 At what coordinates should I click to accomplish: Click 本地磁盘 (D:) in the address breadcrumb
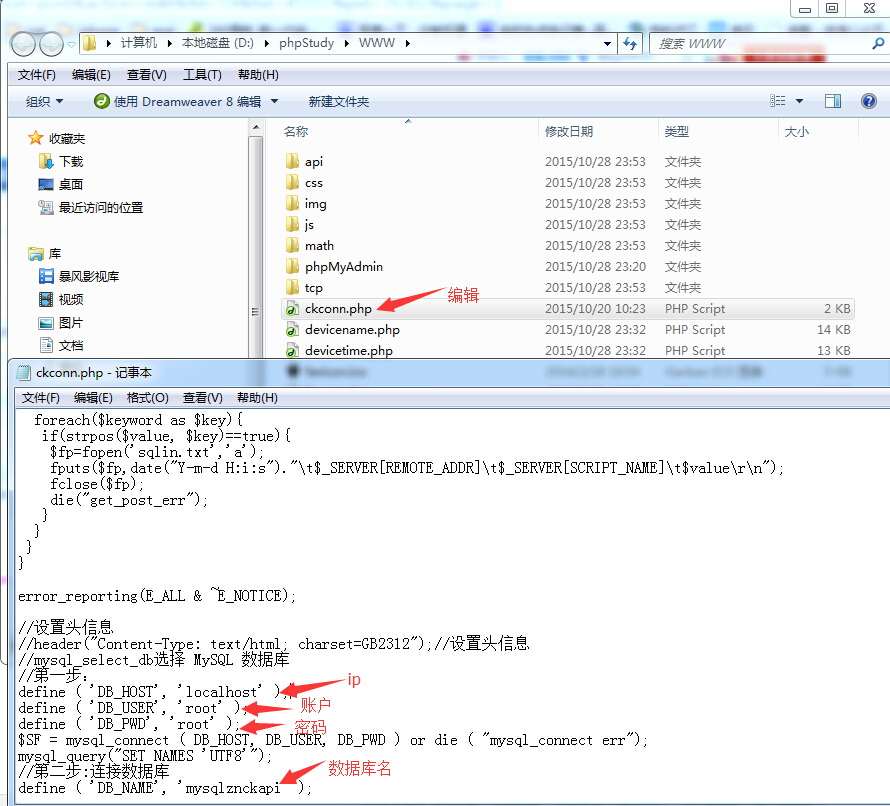tap(217, 43)
